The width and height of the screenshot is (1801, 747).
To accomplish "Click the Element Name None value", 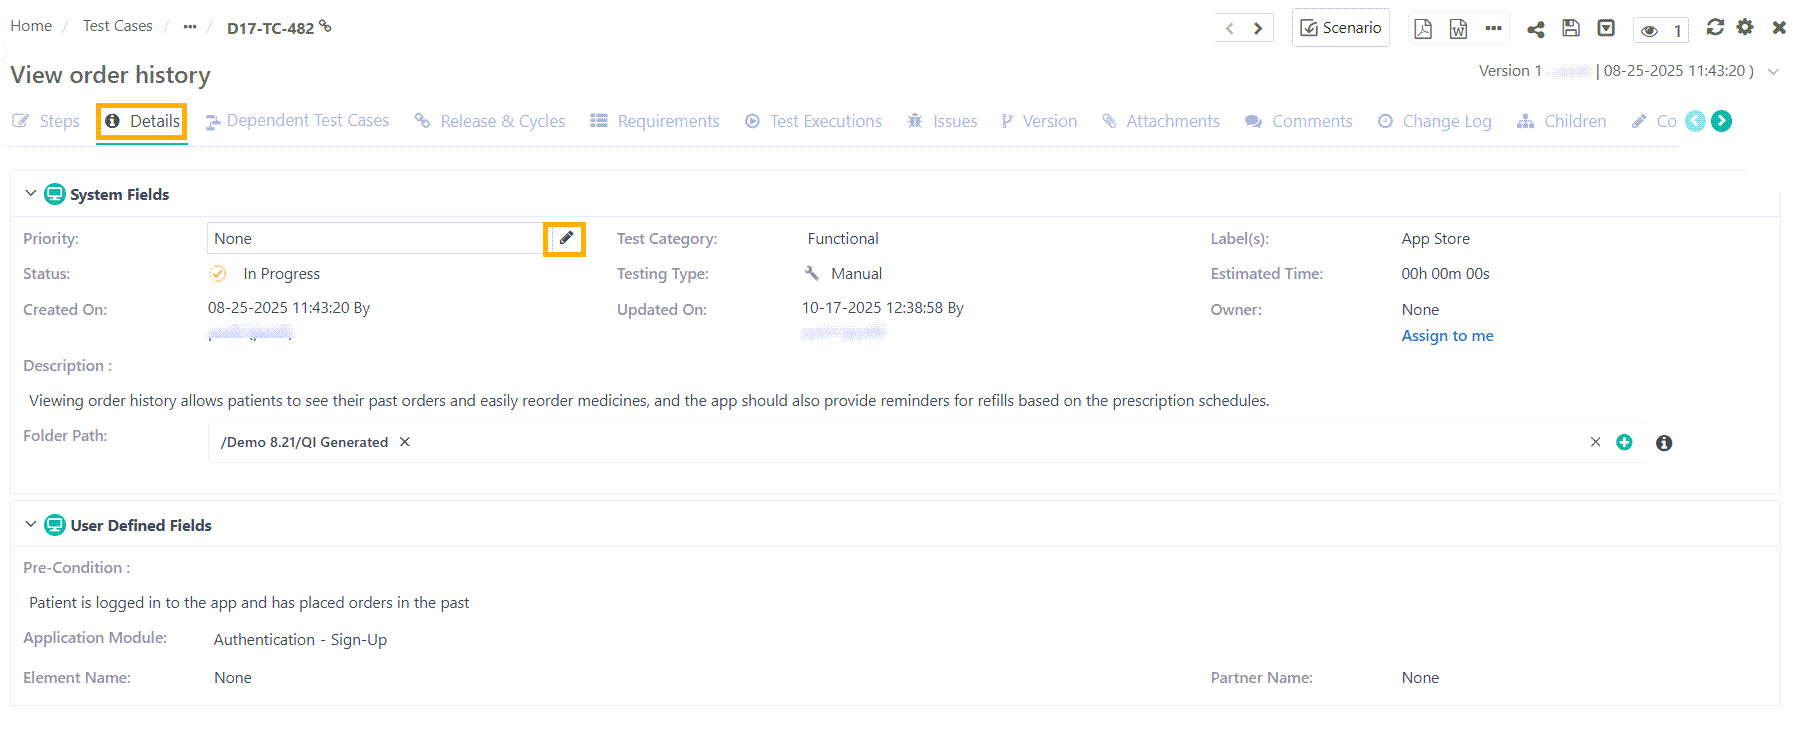I will (x=233, y=678).
